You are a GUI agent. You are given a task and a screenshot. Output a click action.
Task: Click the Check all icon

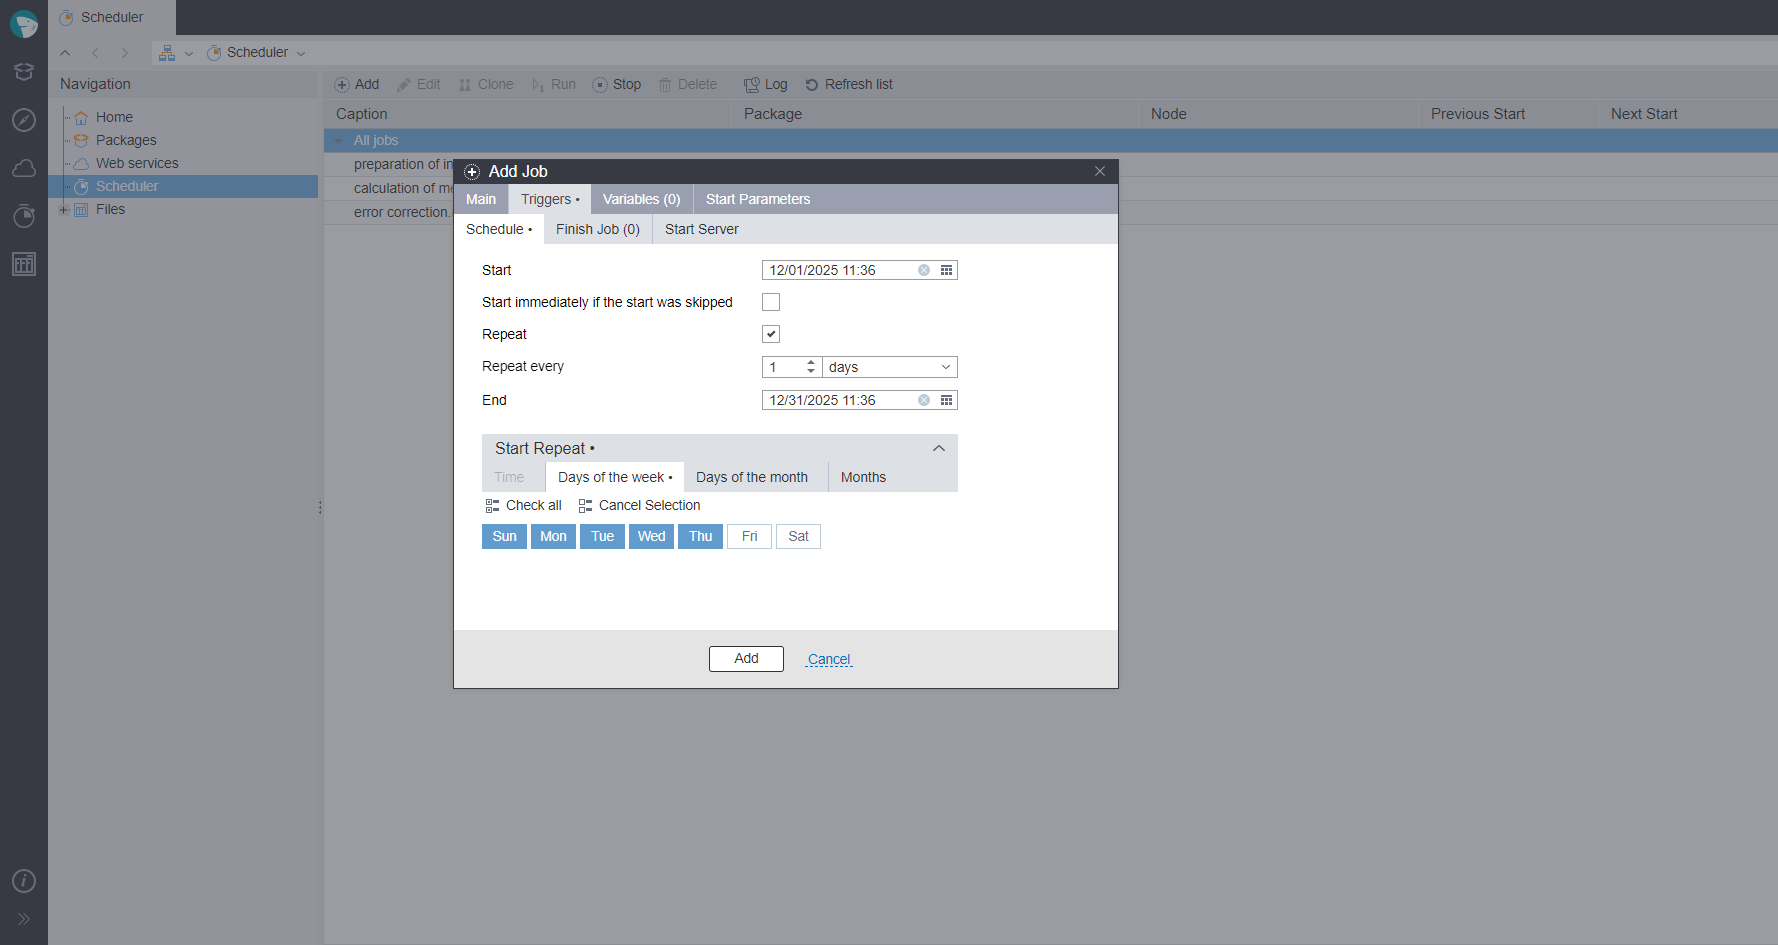[492, 506]
